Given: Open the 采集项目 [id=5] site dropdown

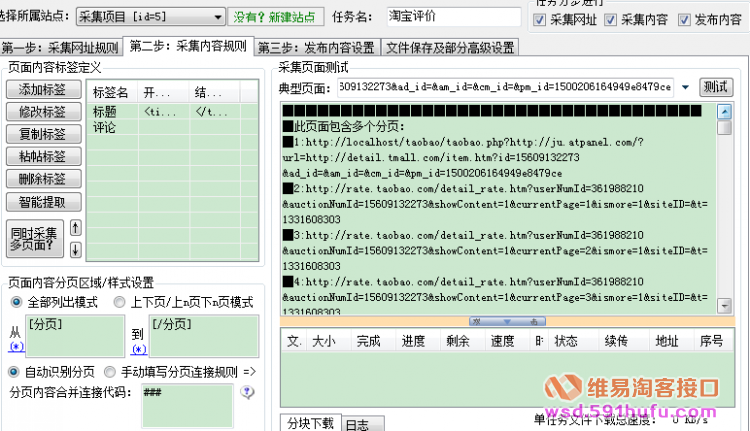Looking at the screenshot, I should pos(150,17).
